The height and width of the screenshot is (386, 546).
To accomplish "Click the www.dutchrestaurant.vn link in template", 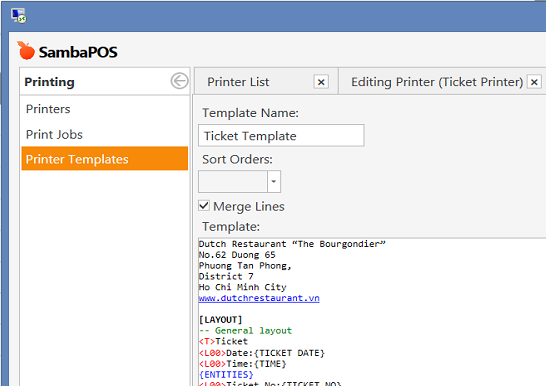I will (259, 298).
